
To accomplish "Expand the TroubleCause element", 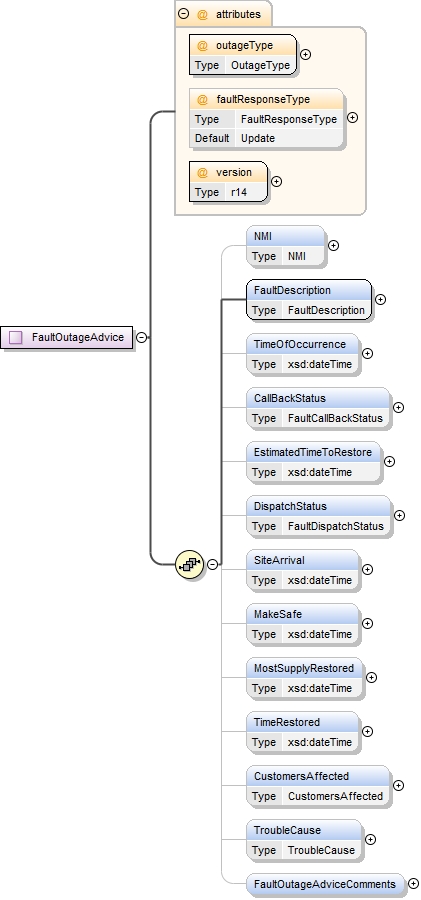I will [x=371, y=839].
